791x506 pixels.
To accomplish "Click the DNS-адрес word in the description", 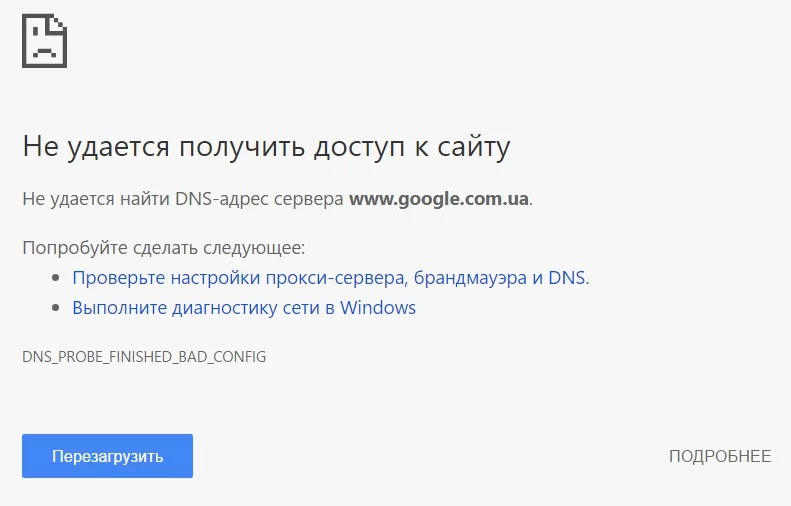I will pyautogui.click(x=216, y=198).
